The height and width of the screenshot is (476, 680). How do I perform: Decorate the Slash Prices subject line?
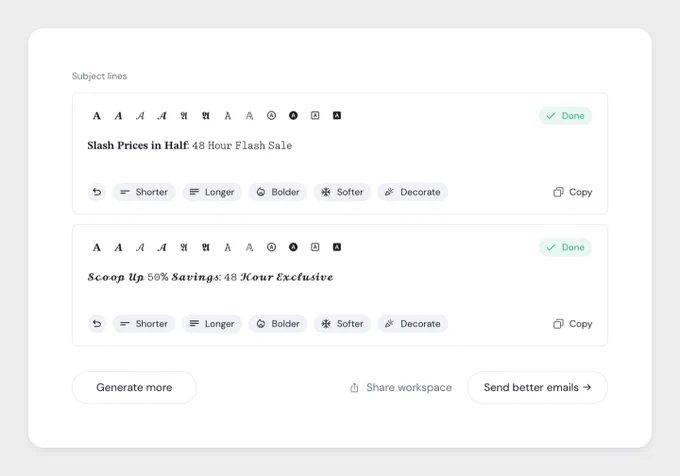tap(413, 192)
